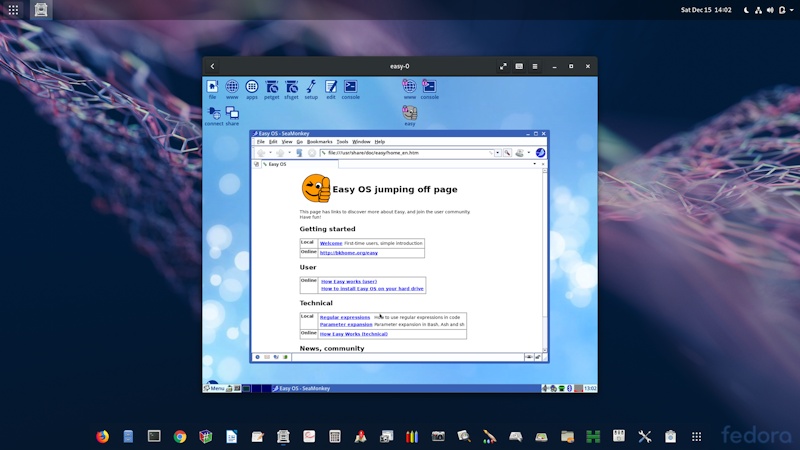Click the 13:02 clock in Easy OS tray
800x450 pixels.
[x=590, y=388]
